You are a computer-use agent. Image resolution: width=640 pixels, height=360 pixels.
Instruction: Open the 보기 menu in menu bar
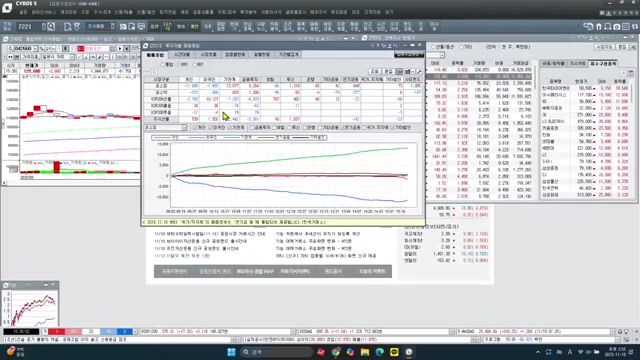389,13
